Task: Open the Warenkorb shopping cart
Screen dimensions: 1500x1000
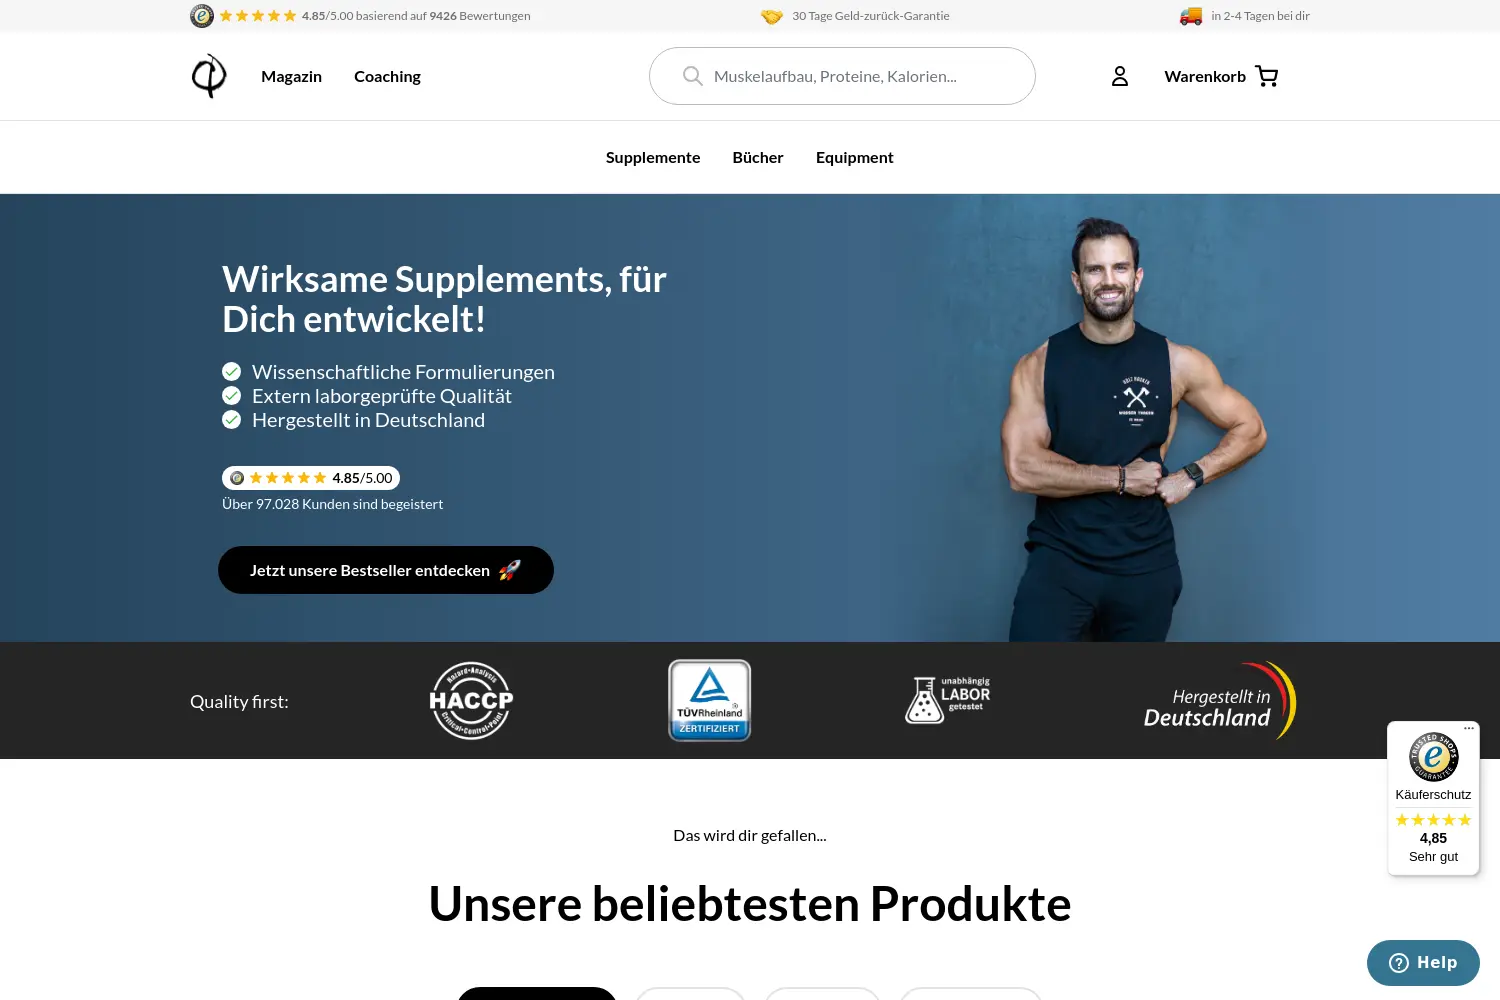Action: [x=1221, y=76]
